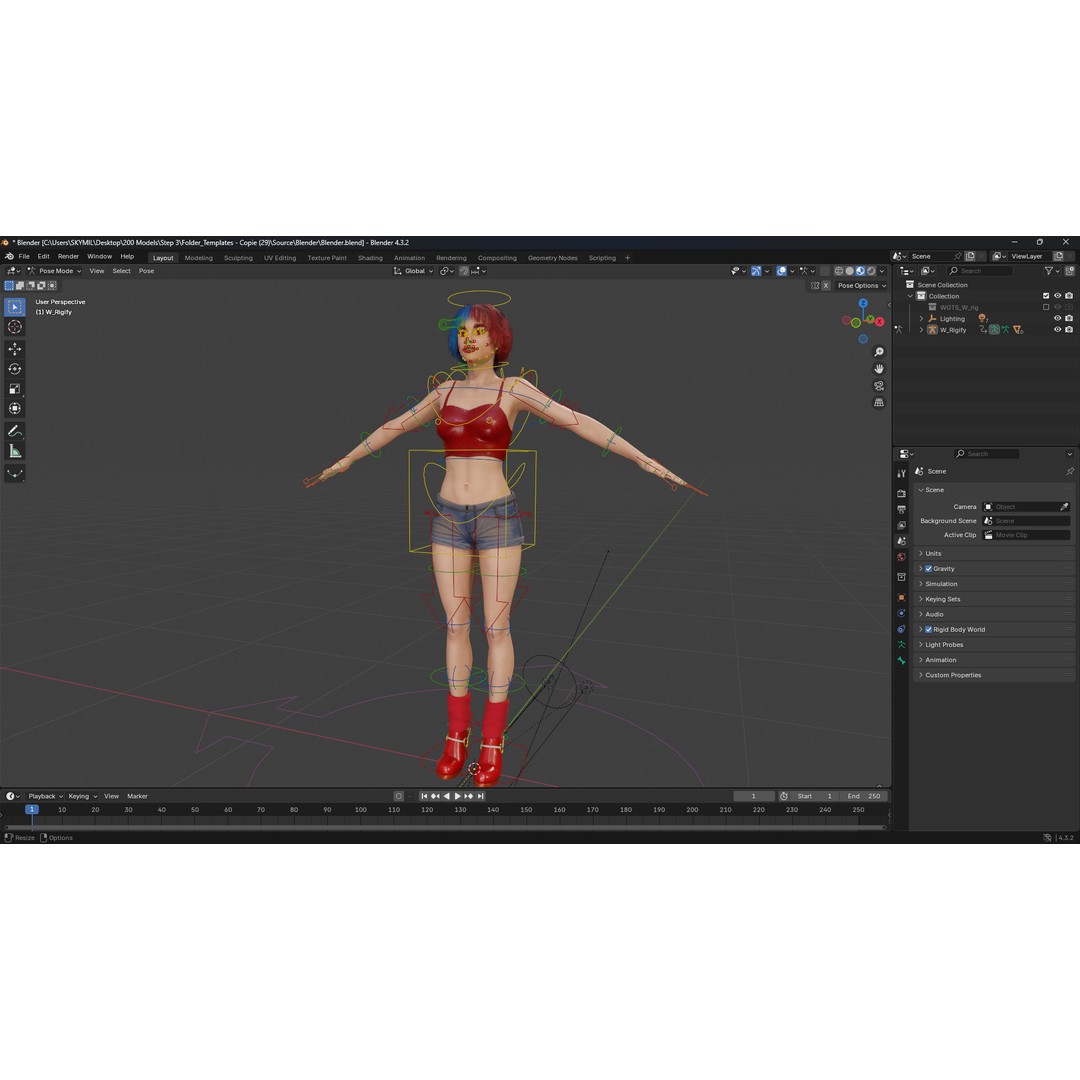This screenshot has height=1080, width=1080.
Task: Open the Tool properties tab
Action: pyautogui.click(x=902, y=473)
